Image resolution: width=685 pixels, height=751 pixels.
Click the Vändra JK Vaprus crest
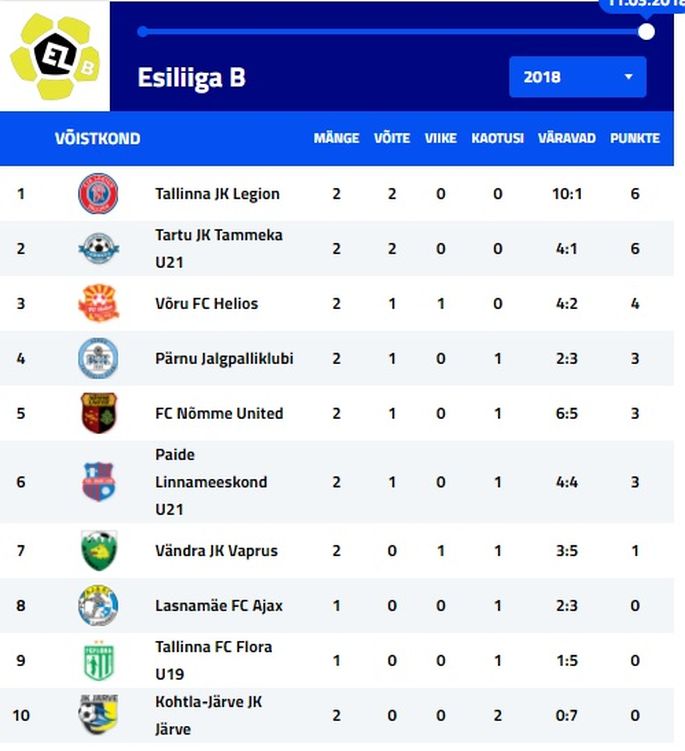(99, 550)
